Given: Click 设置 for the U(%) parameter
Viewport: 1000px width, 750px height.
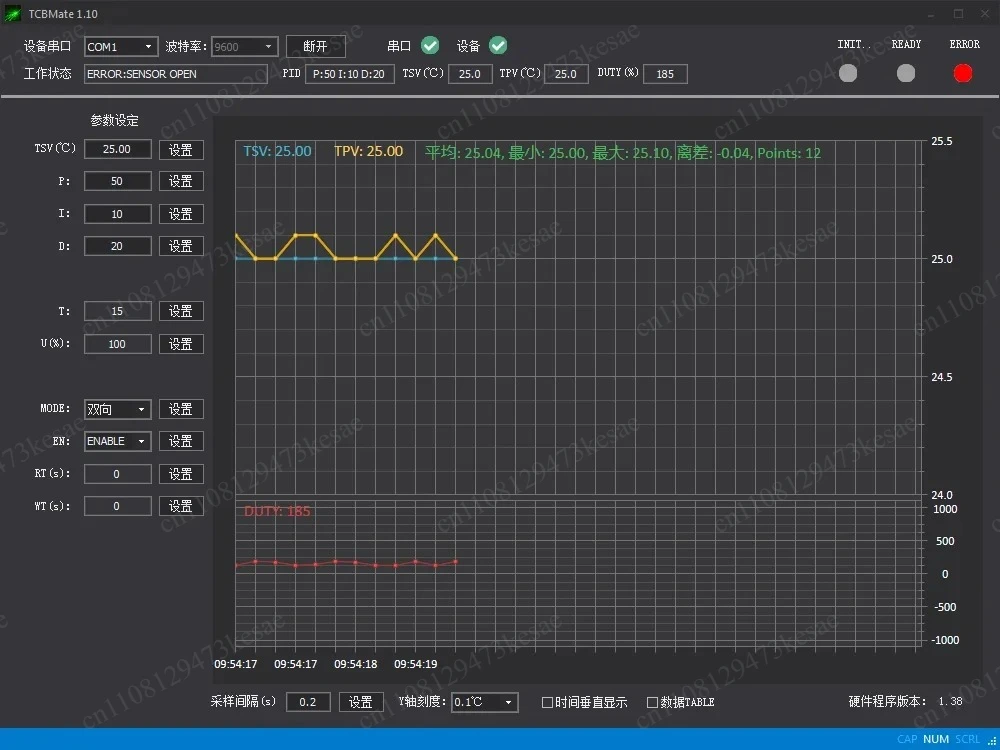Looking at the screenshot, I should 181,344.
